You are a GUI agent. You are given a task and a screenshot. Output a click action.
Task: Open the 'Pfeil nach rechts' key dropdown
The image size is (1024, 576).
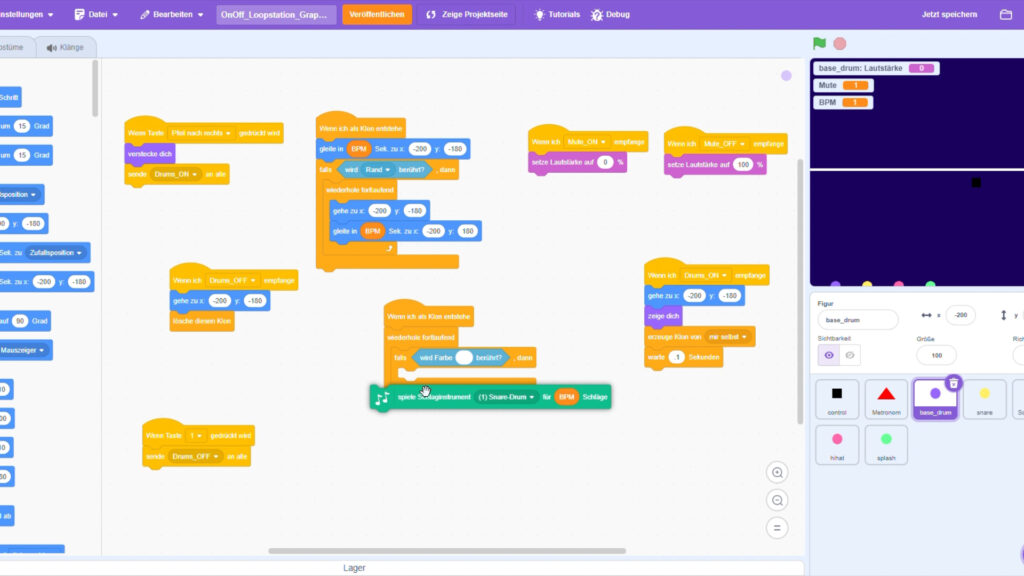202,132
